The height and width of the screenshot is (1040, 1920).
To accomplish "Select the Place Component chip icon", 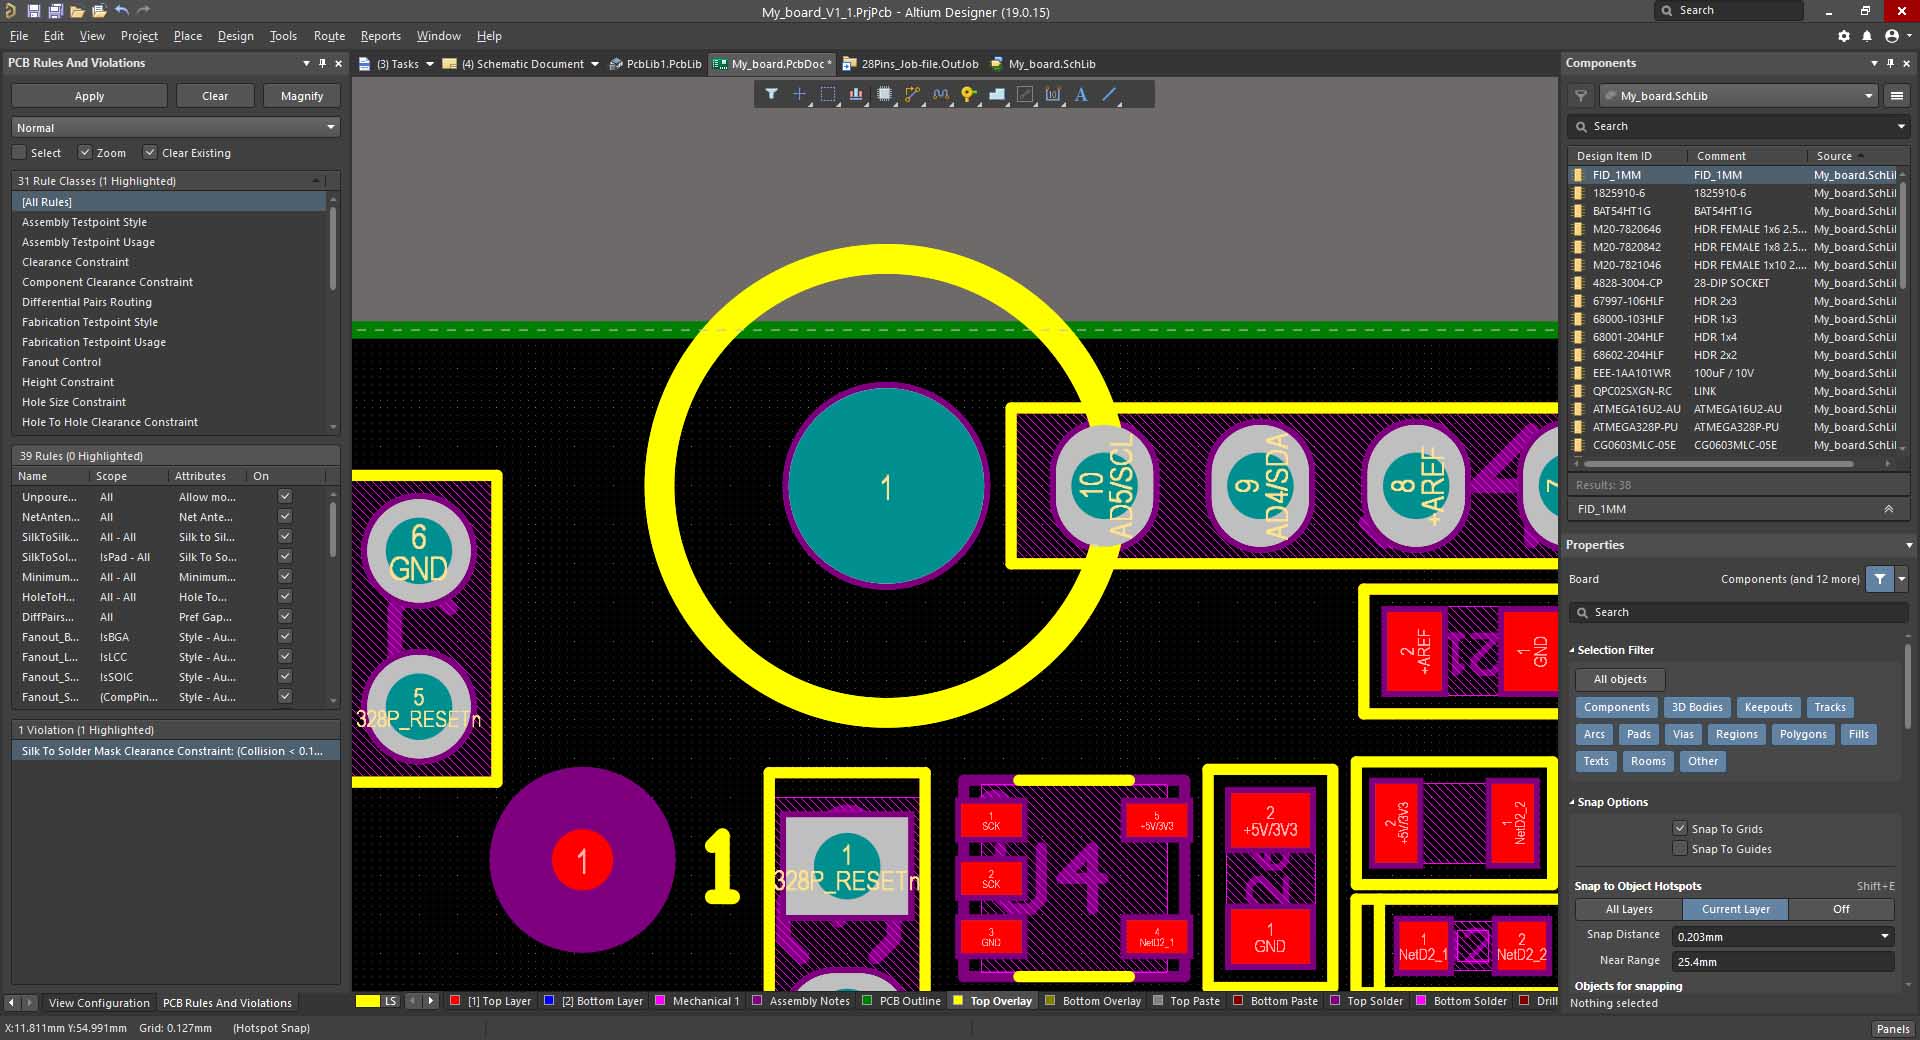I will (884, 94).
